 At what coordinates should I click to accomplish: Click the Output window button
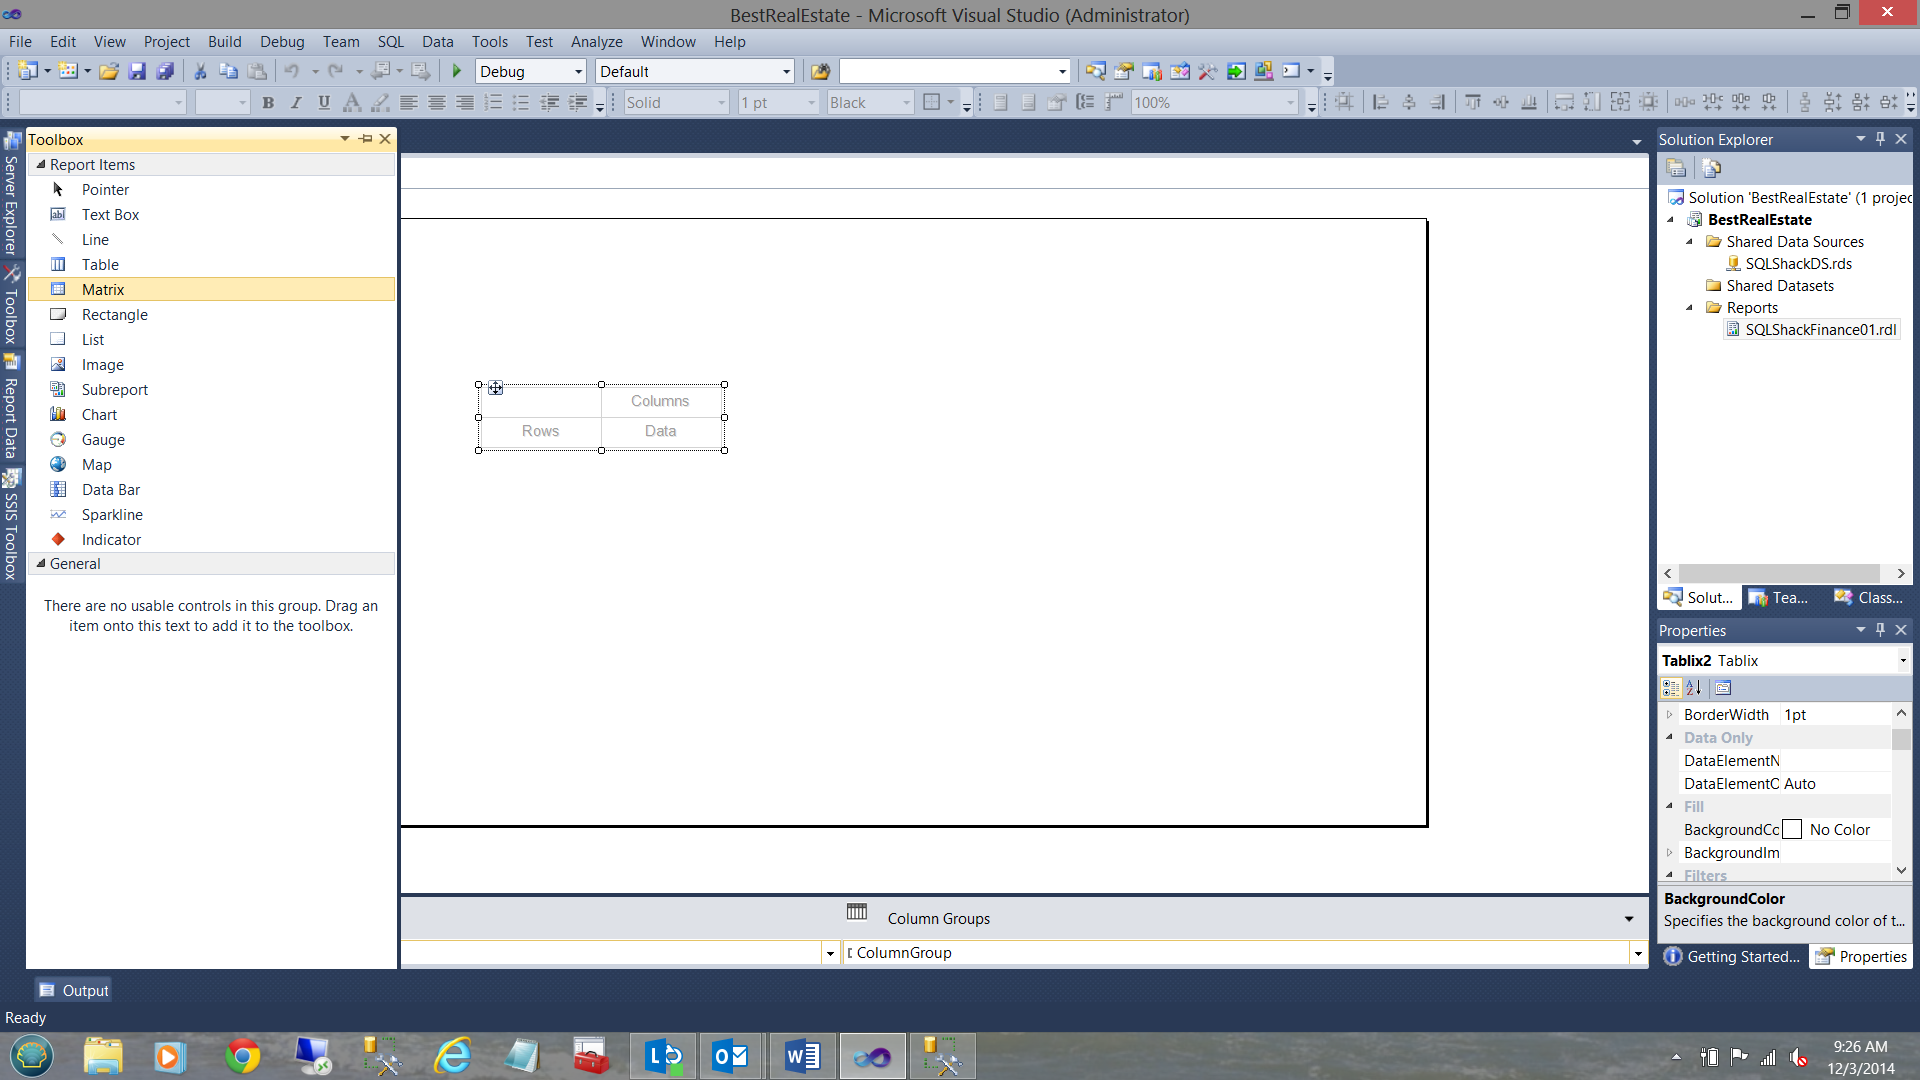pyautogui.click(x=74, y=990)
